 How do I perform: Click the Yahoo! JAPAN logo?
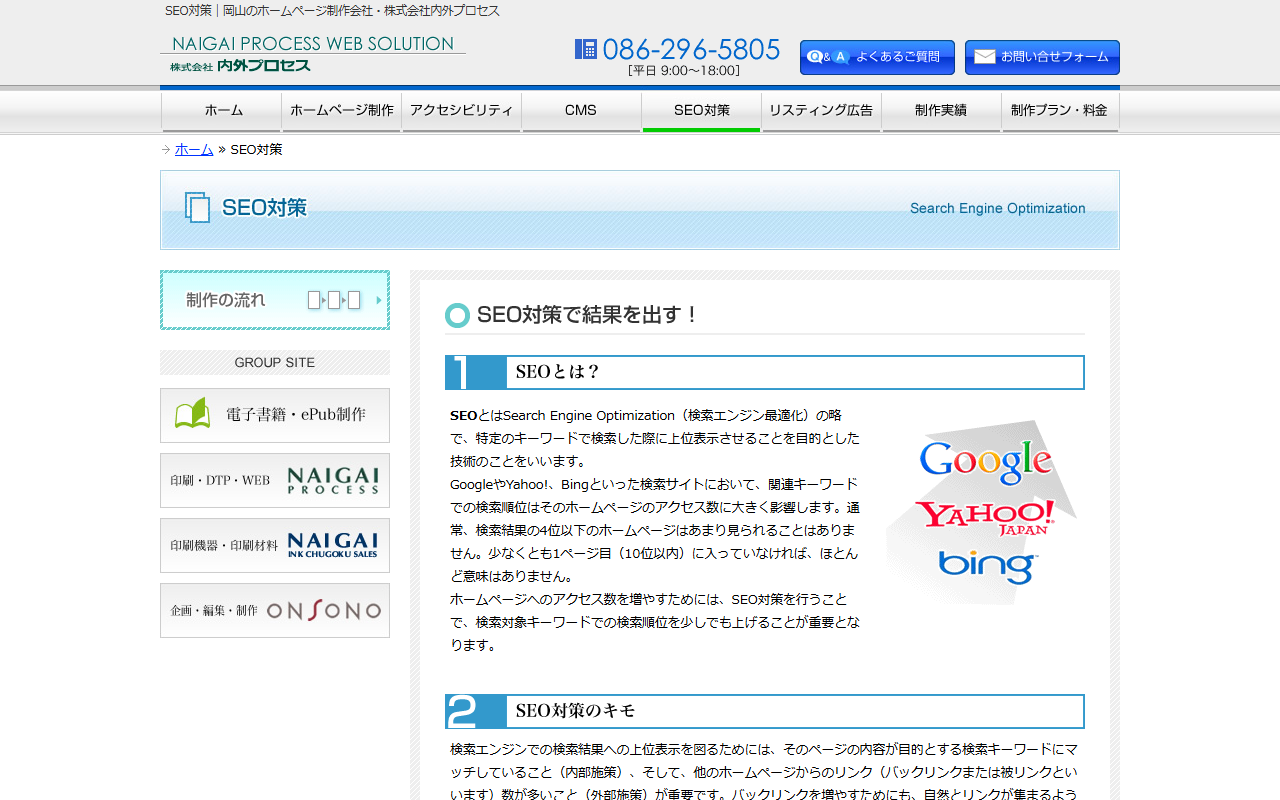(x=985, y=516)
